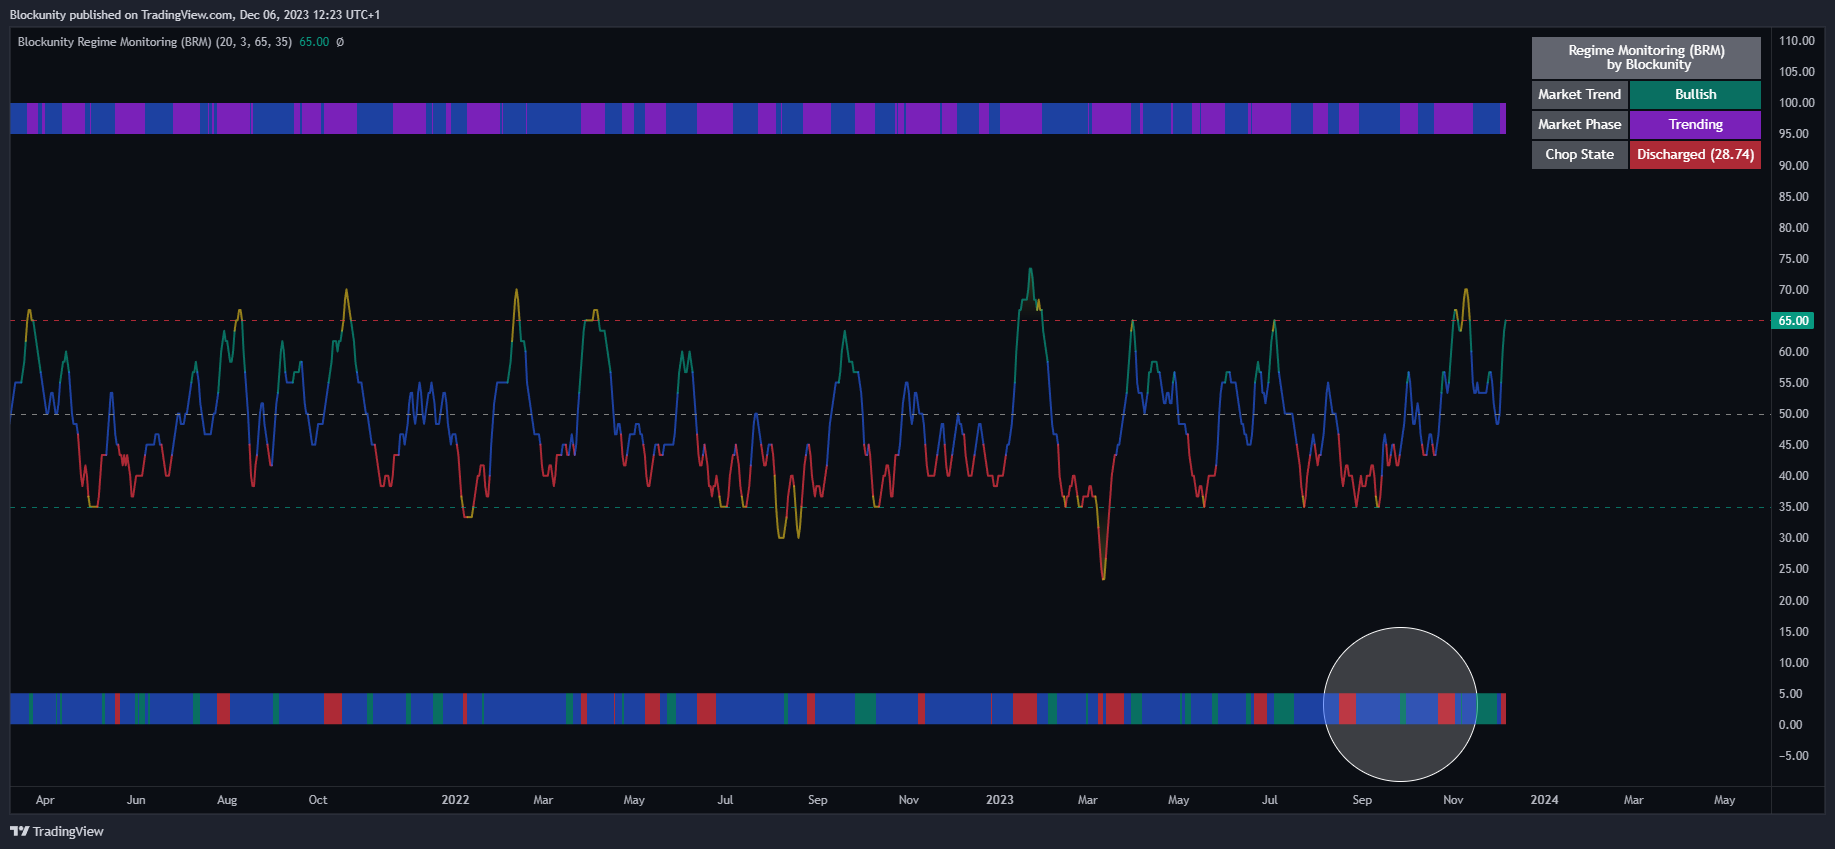Click the 70.00 scale label

pyautogui.click(x=1794, y=290)
